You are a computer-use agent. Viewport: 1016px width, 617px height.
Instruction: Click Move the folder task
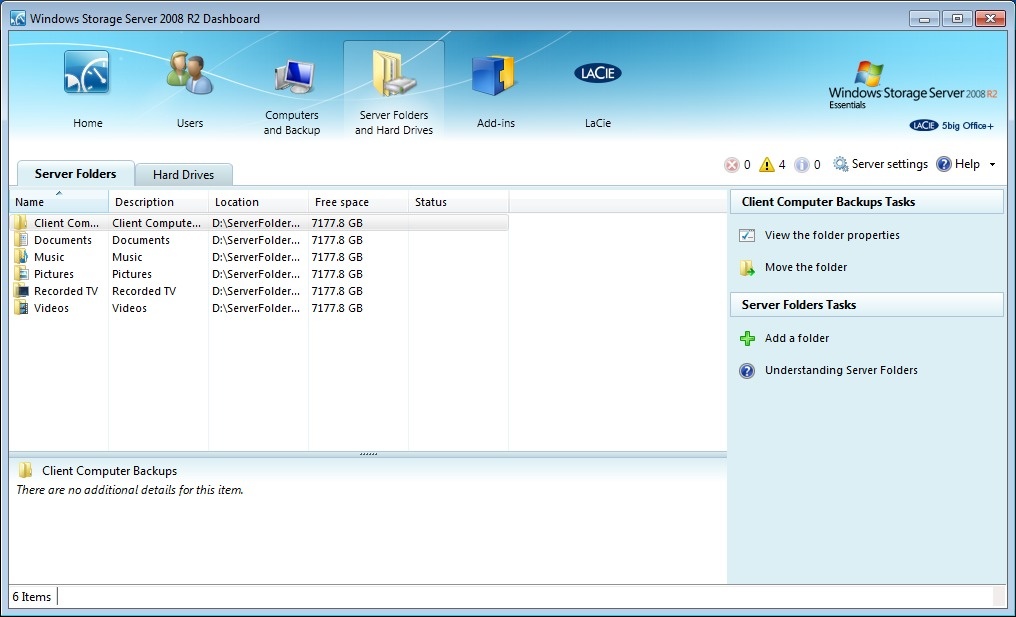pos(805,267)
